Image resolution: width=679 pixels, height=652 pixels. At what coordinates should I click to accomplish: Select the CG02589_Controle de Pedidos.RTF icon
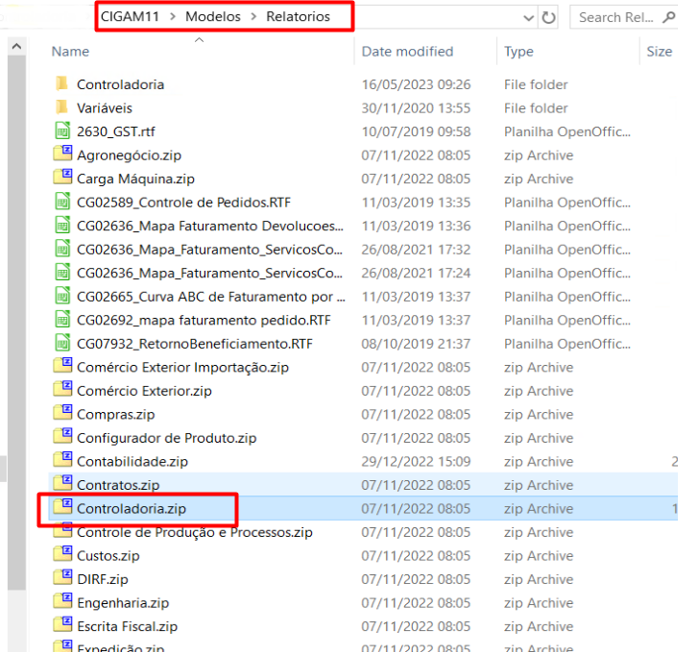pyautogui.click(x=63, y=201)
